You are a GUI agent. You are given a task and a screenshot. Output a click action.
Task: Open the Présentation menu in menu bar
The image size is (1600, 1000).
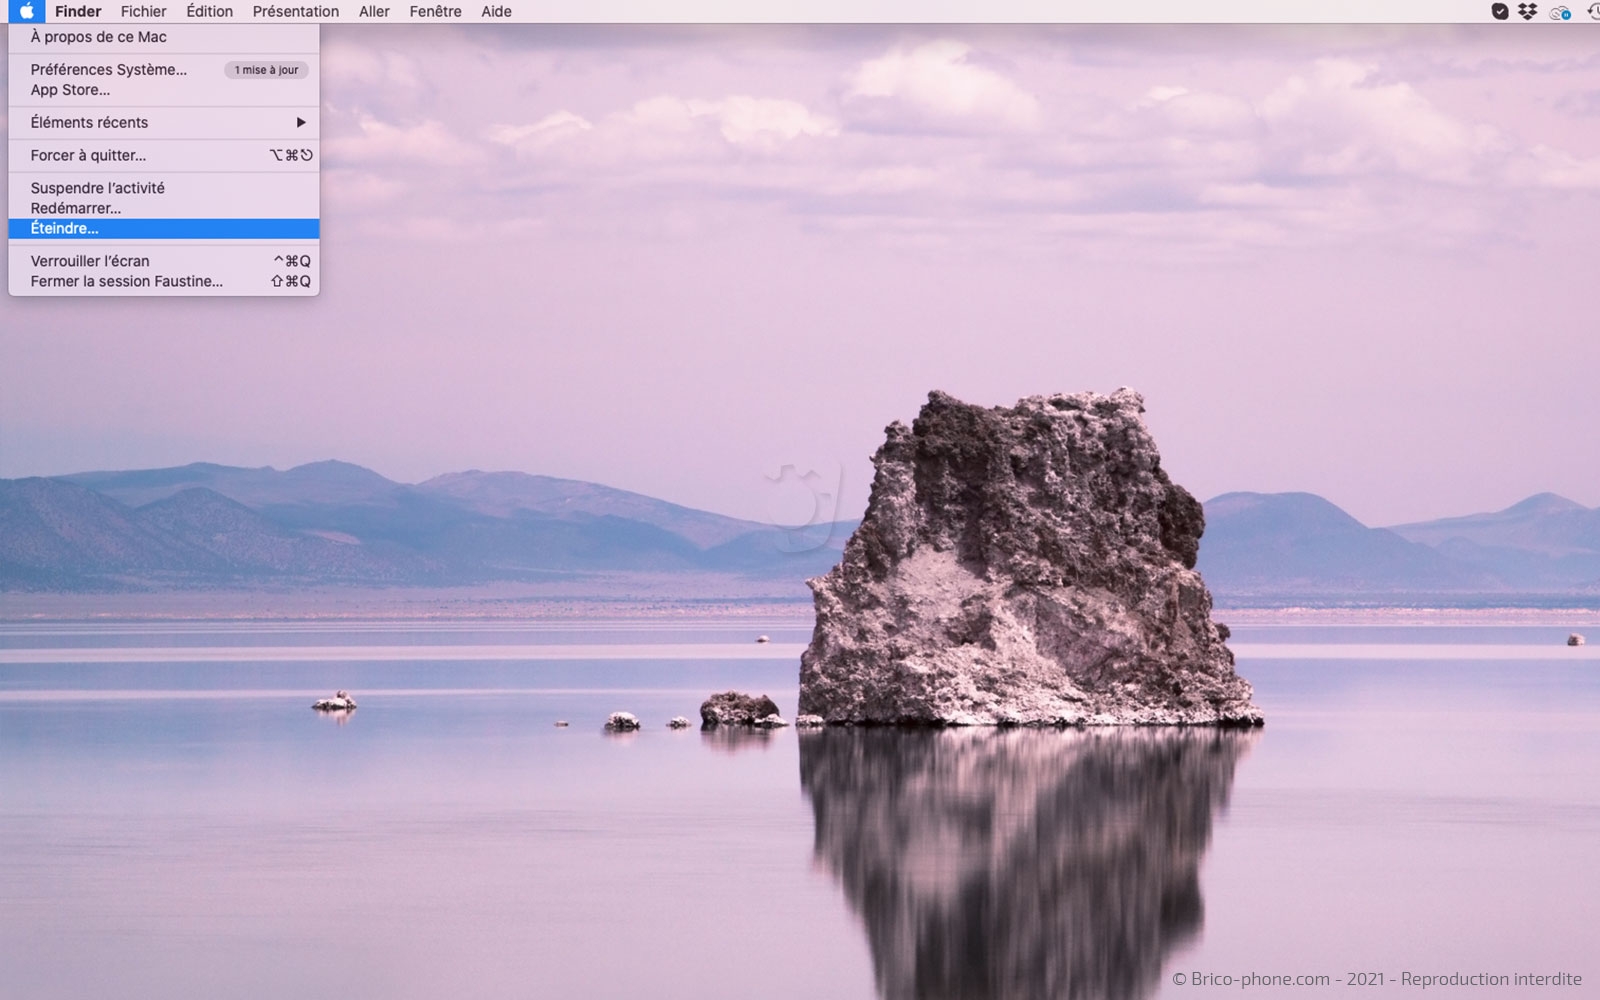tap(296, 12)
